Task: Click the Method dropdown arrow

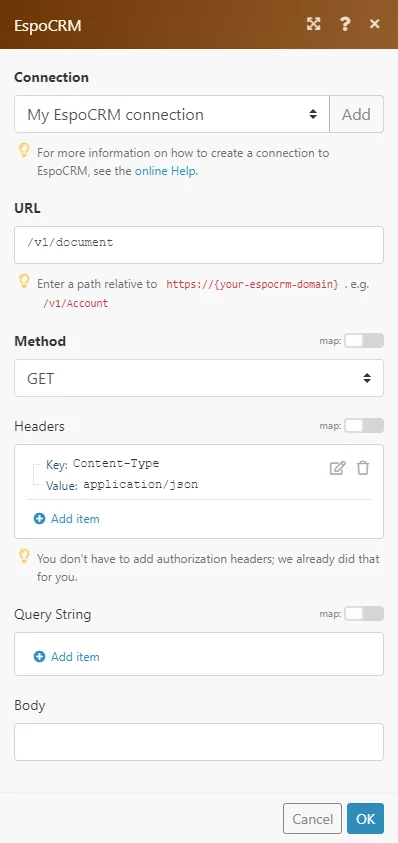Action: [x=367, y=378]
